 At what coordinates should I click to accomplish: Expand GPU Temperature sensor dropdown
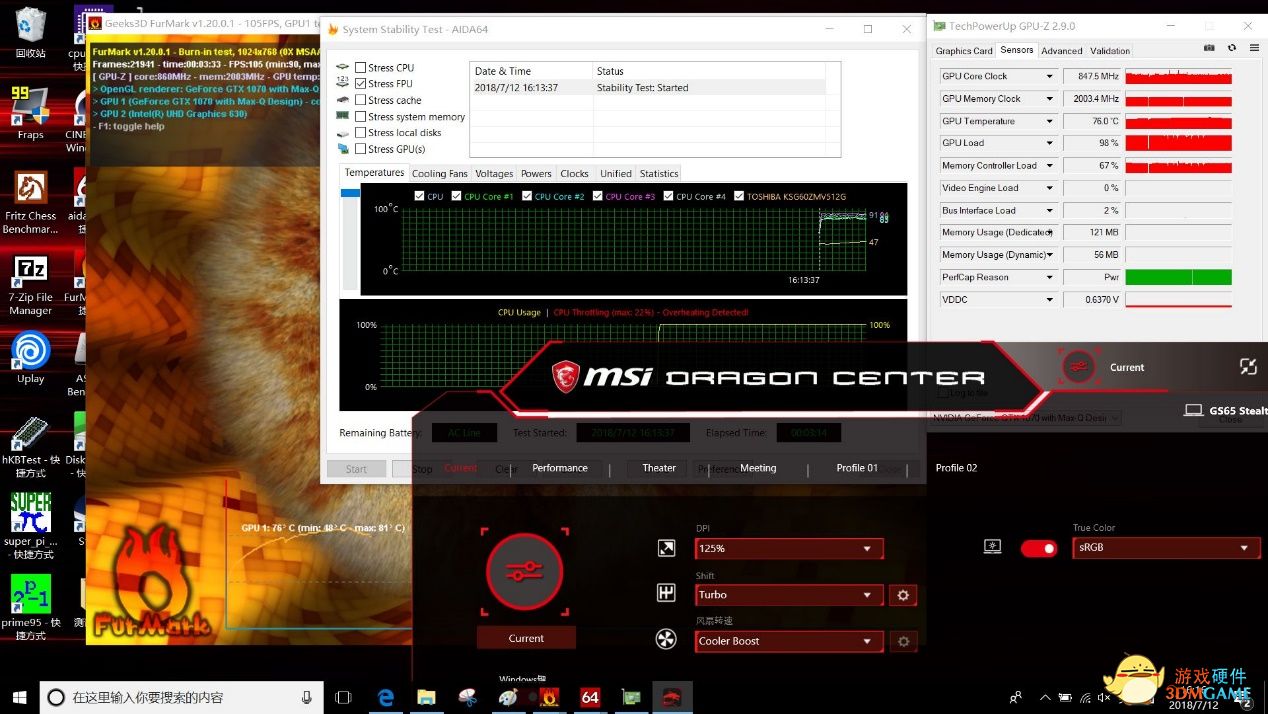point(1050,121)
